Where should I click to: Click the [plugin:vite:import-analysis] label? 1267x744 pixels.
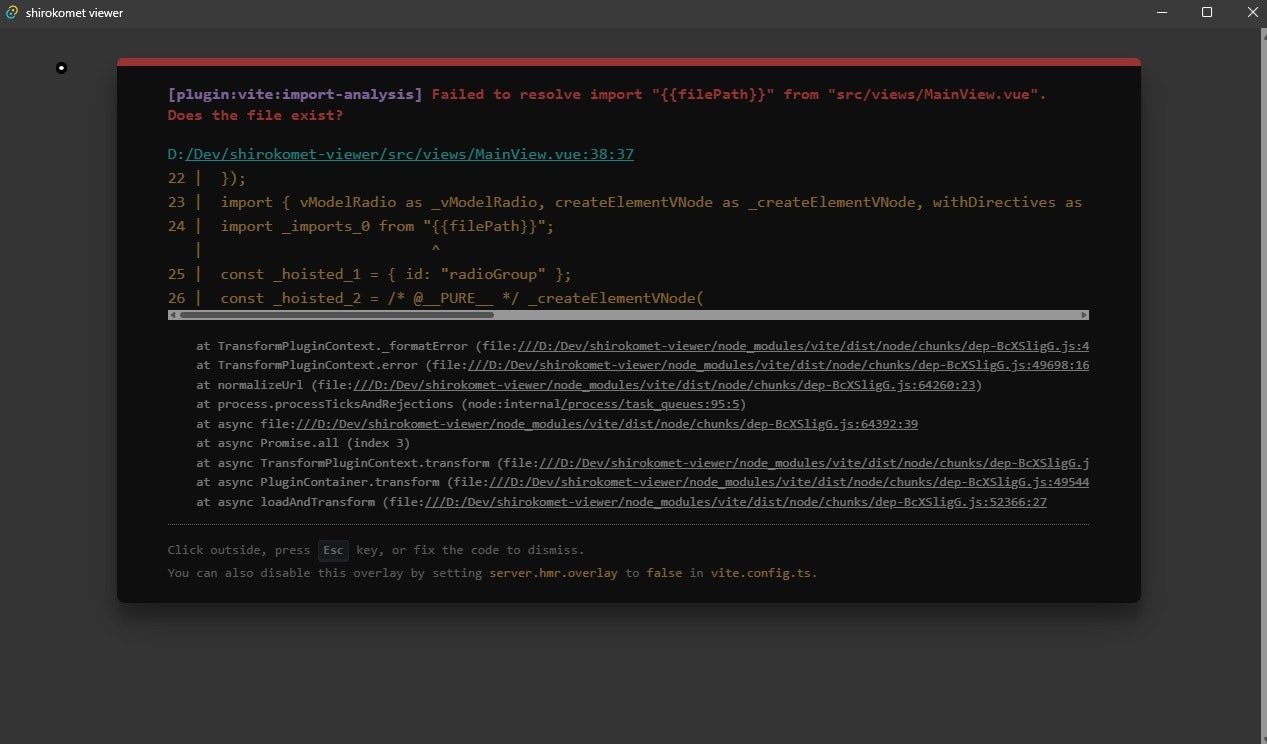pos(295,94)
